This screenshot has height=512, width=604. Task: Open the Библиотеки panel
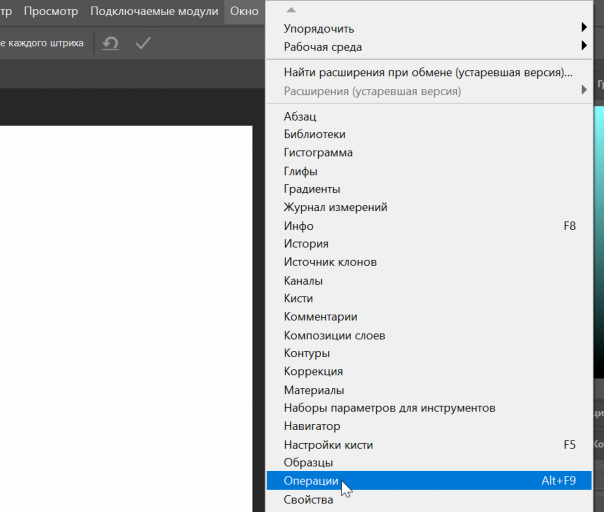429,134
